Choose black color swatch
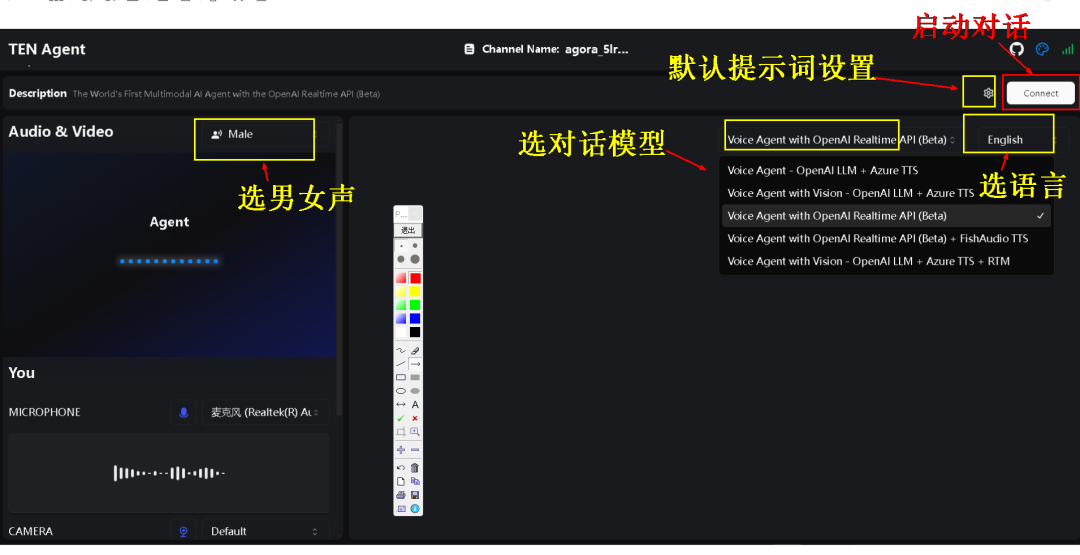Screen dimensions: 1080x555 (415, 332)
